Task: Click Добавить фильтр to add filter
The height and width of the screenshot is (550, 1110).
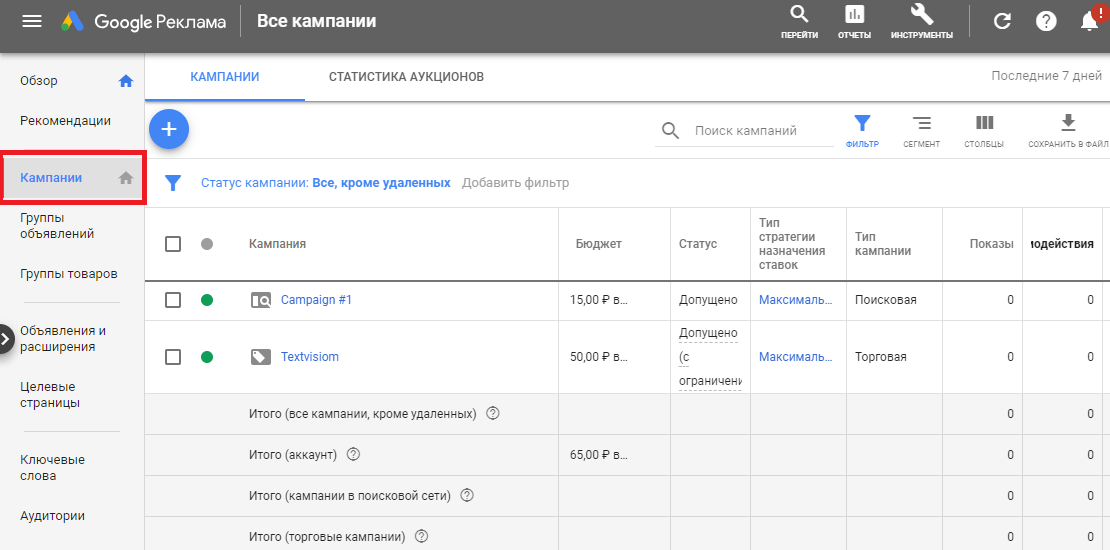Action: click(515, 183)
